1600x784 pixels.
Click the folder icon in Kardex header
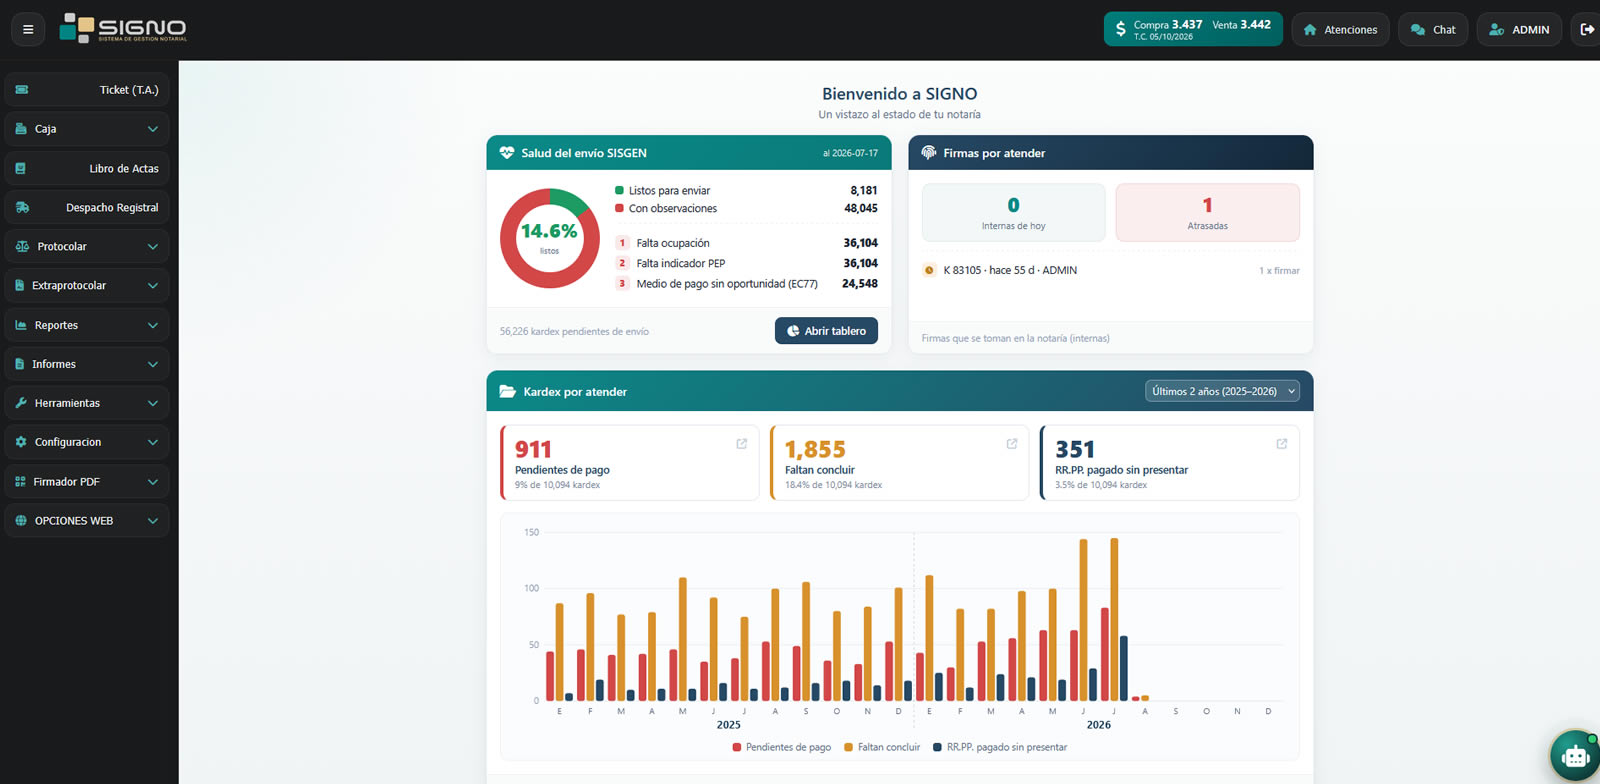507,392
